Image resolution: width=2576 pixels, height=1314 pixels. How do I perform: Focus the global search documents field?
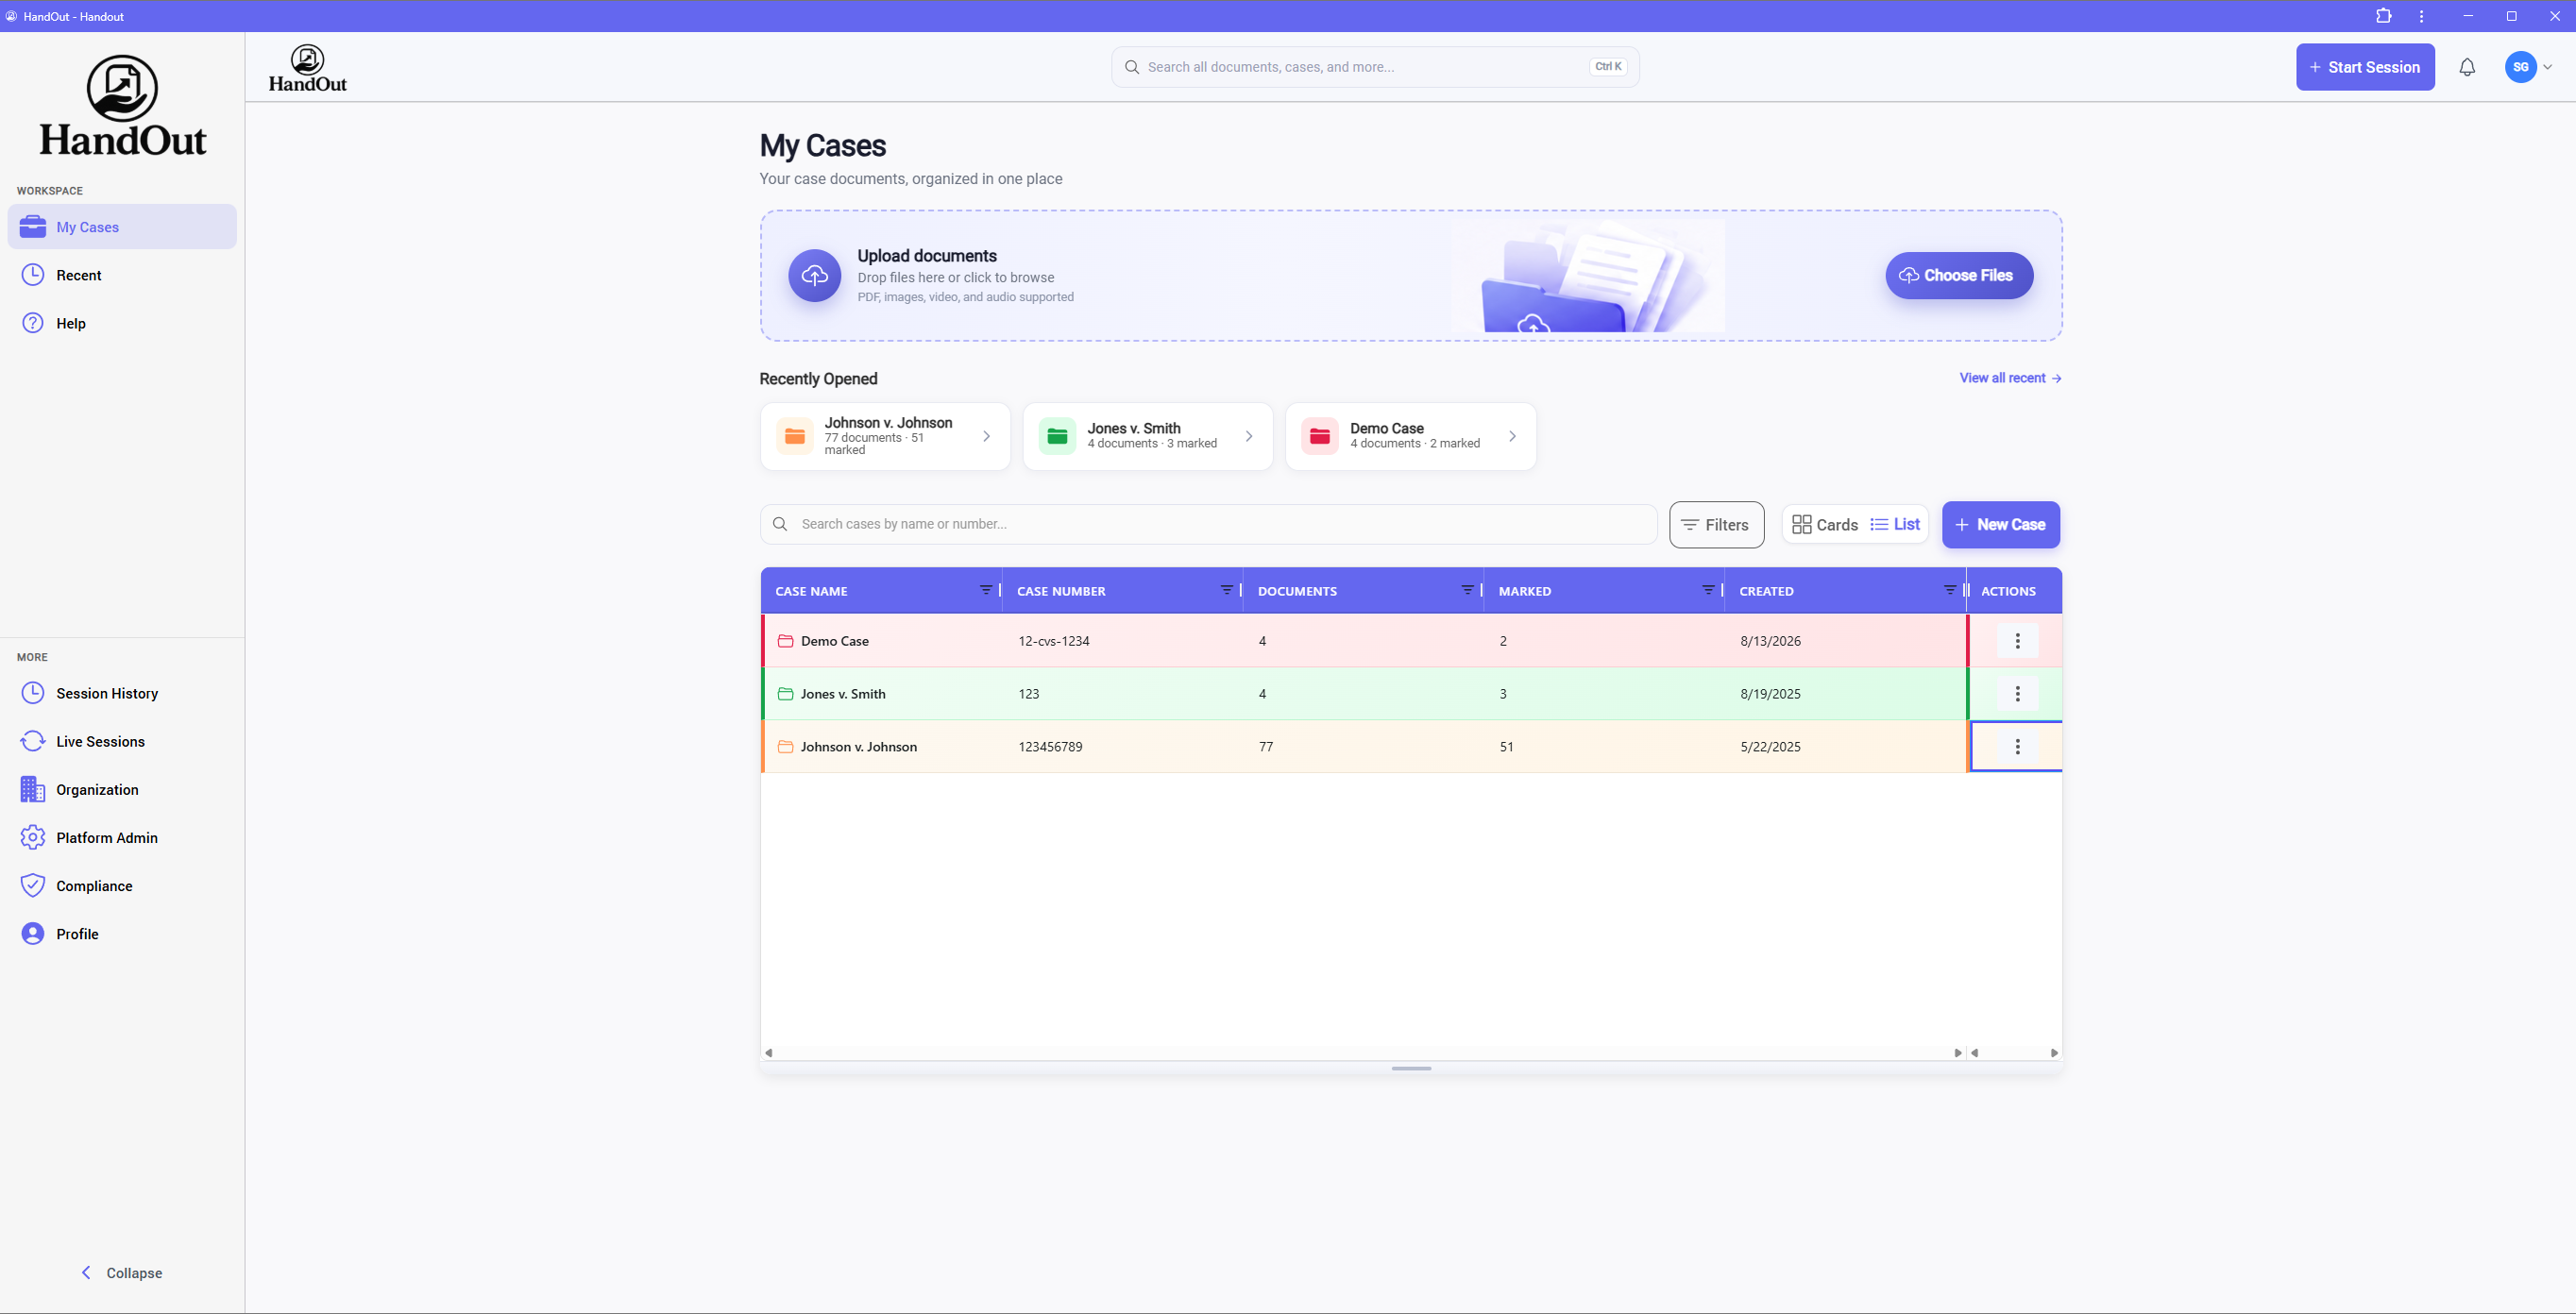1375,67
